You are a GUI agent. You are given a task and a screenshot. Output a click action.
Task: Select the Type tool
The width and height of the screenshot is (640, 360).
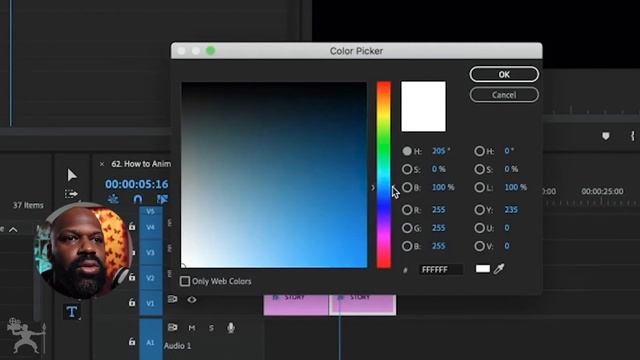pyautogui.click(x=72, y=311)
